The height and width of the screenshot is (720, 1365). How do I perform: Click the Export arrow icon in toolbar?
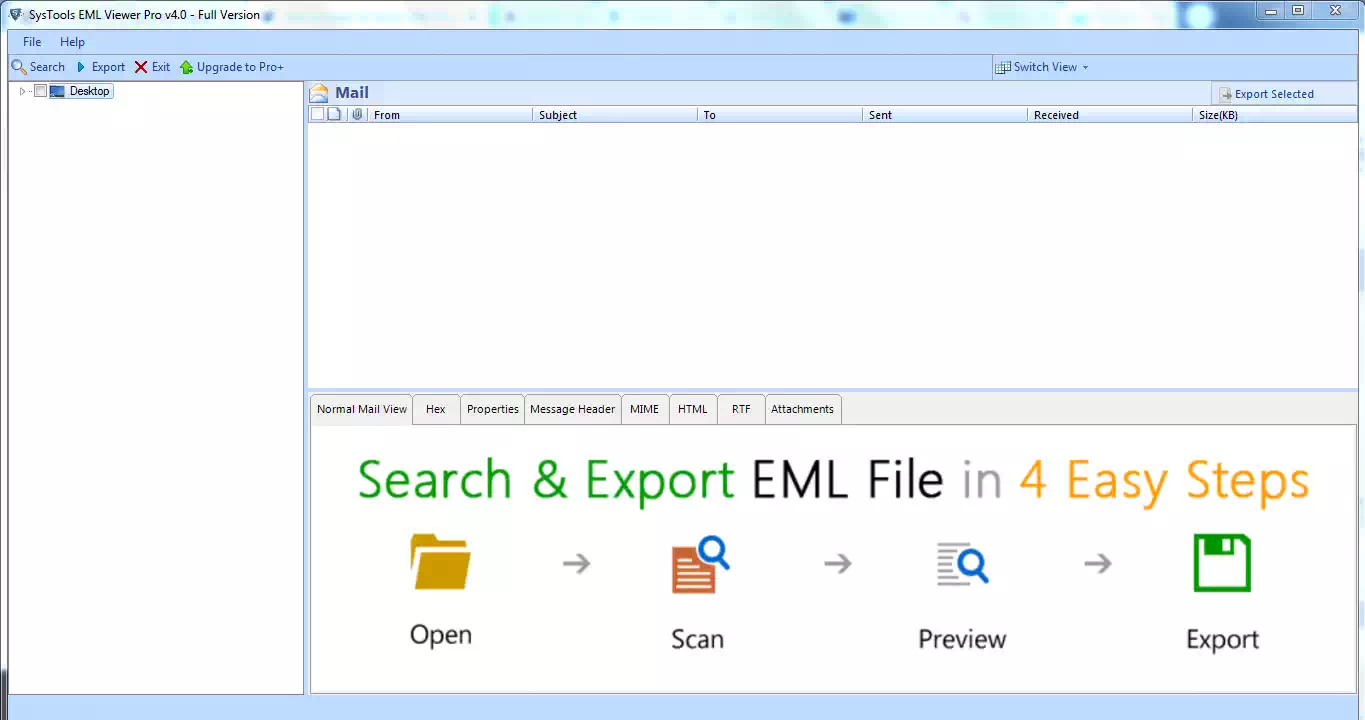coord(81,67)
